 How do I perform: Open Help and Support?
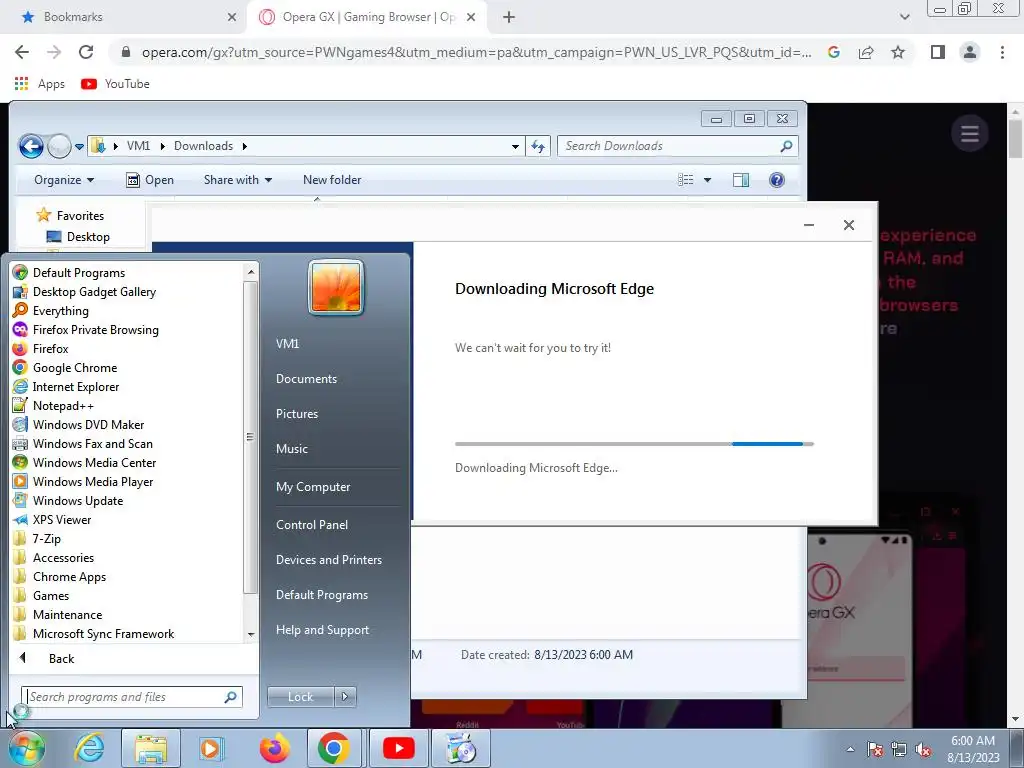(x=322, y=630)
